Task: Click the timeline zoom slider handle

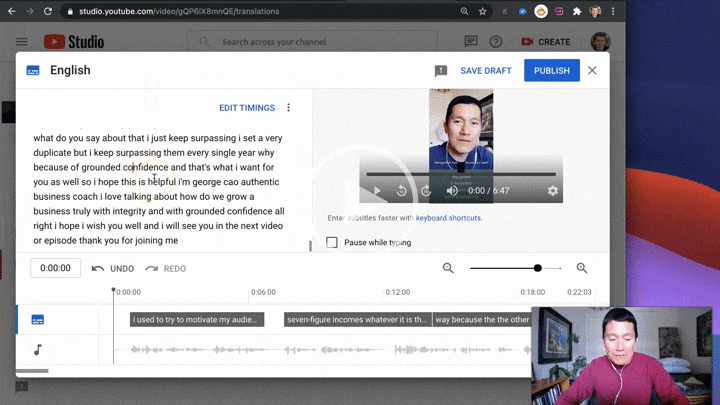Action: (x=538, y=268)
